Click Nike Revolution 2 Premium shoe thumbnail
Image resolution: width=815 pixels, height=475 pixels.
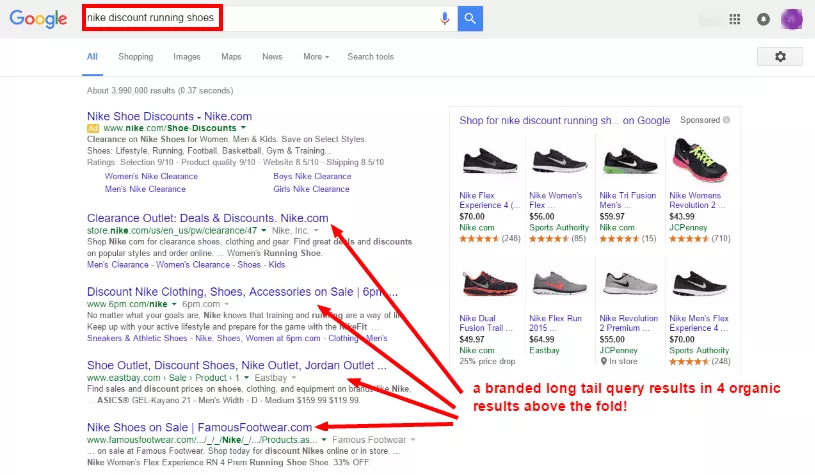(x=629, y=283)
